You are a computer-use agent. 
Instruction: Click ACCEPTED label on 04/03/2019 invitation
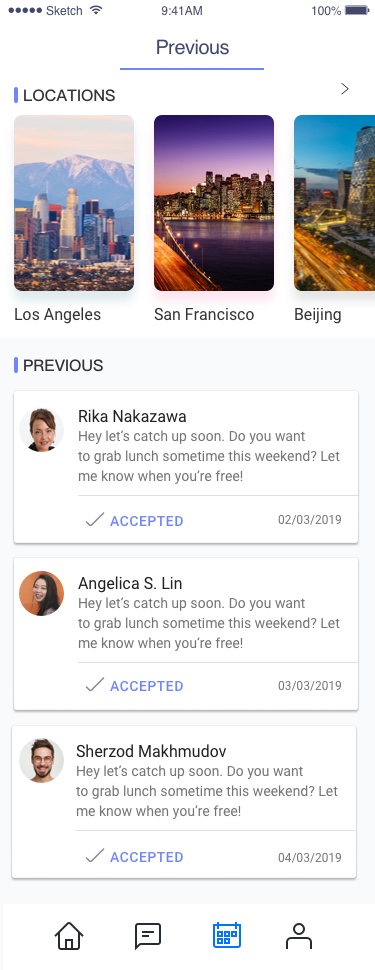tap(147, 857)
